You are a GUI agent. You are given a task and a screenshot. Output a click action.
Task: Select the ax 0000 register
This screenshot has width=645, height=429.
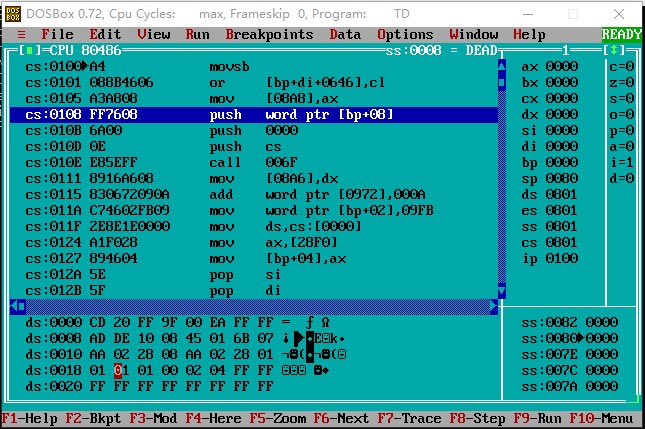(x=550, y=66)
